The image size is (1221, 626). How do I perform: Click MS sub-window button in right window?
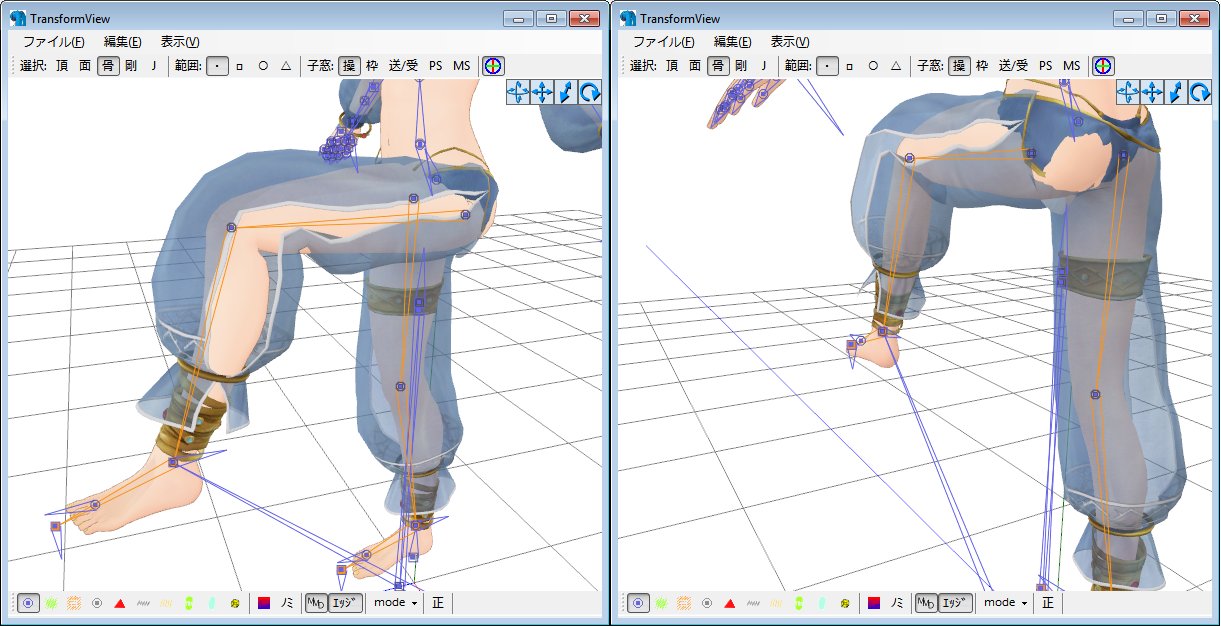click(x=1071, y=66)
